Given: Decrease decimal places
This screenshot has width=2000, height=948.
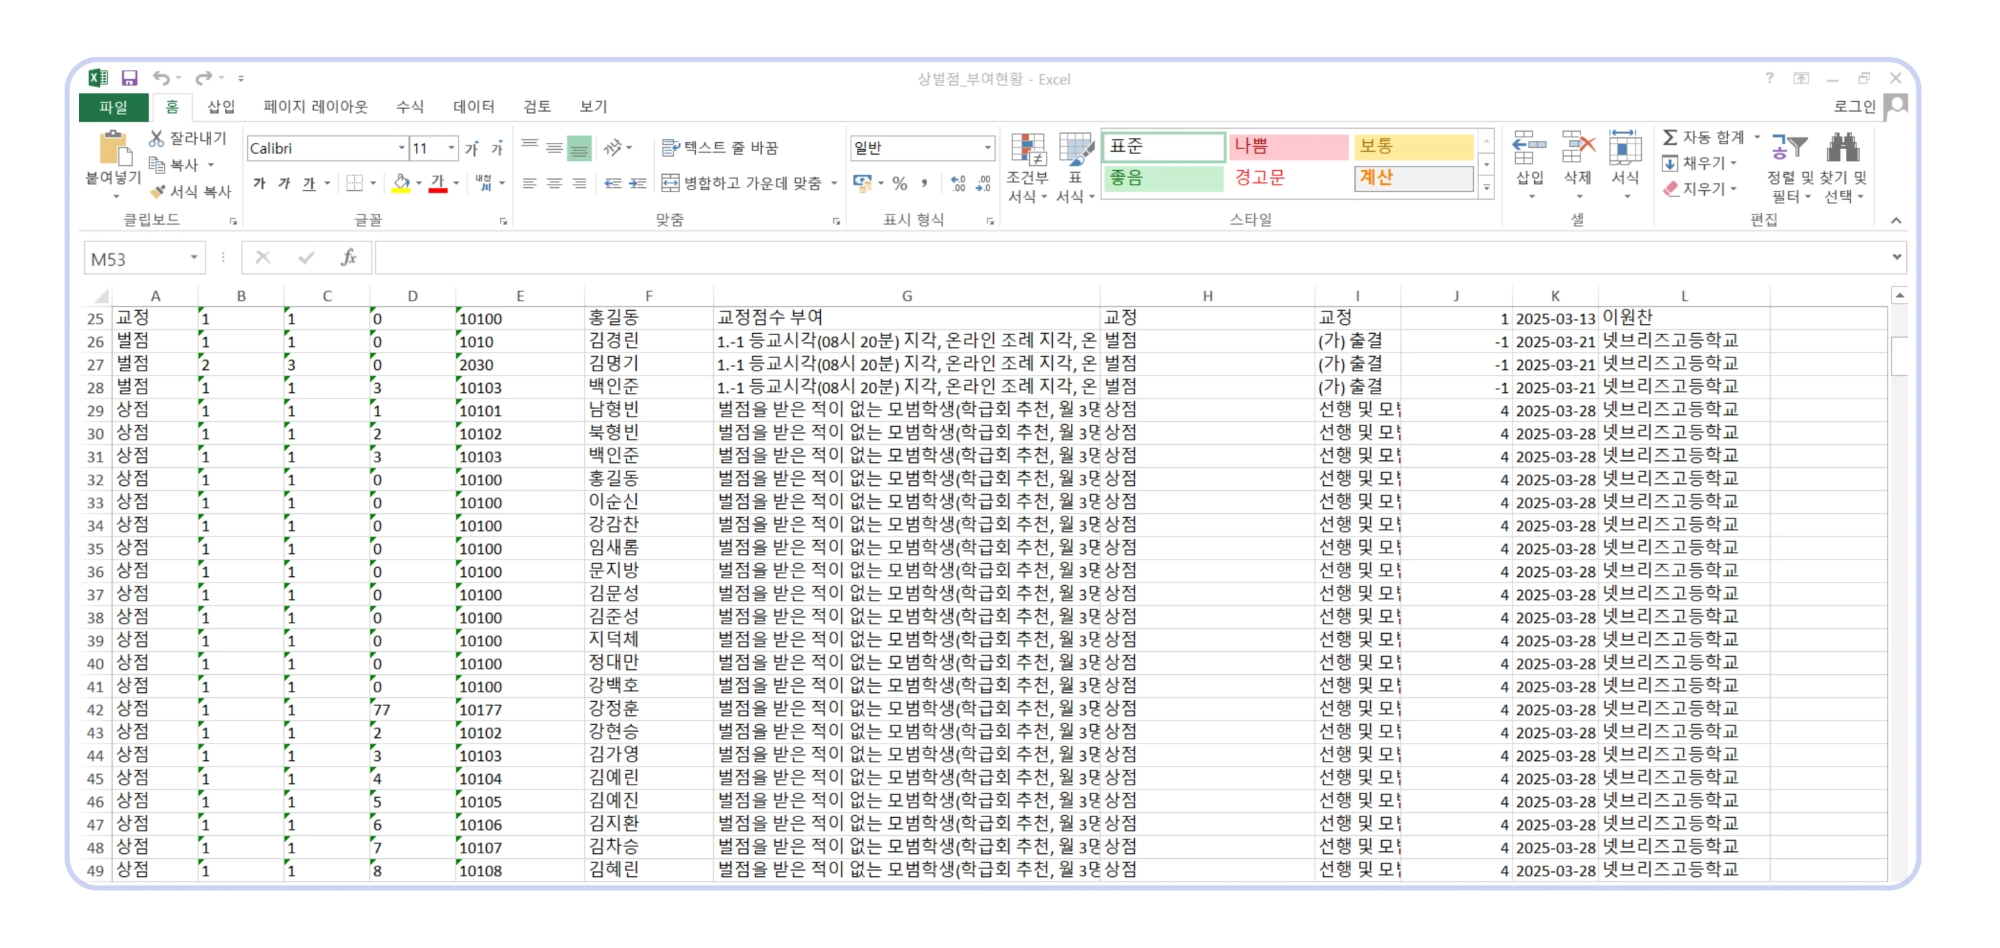Looking at the screenshot, I should pyautogui.click(x=983, y=183).
